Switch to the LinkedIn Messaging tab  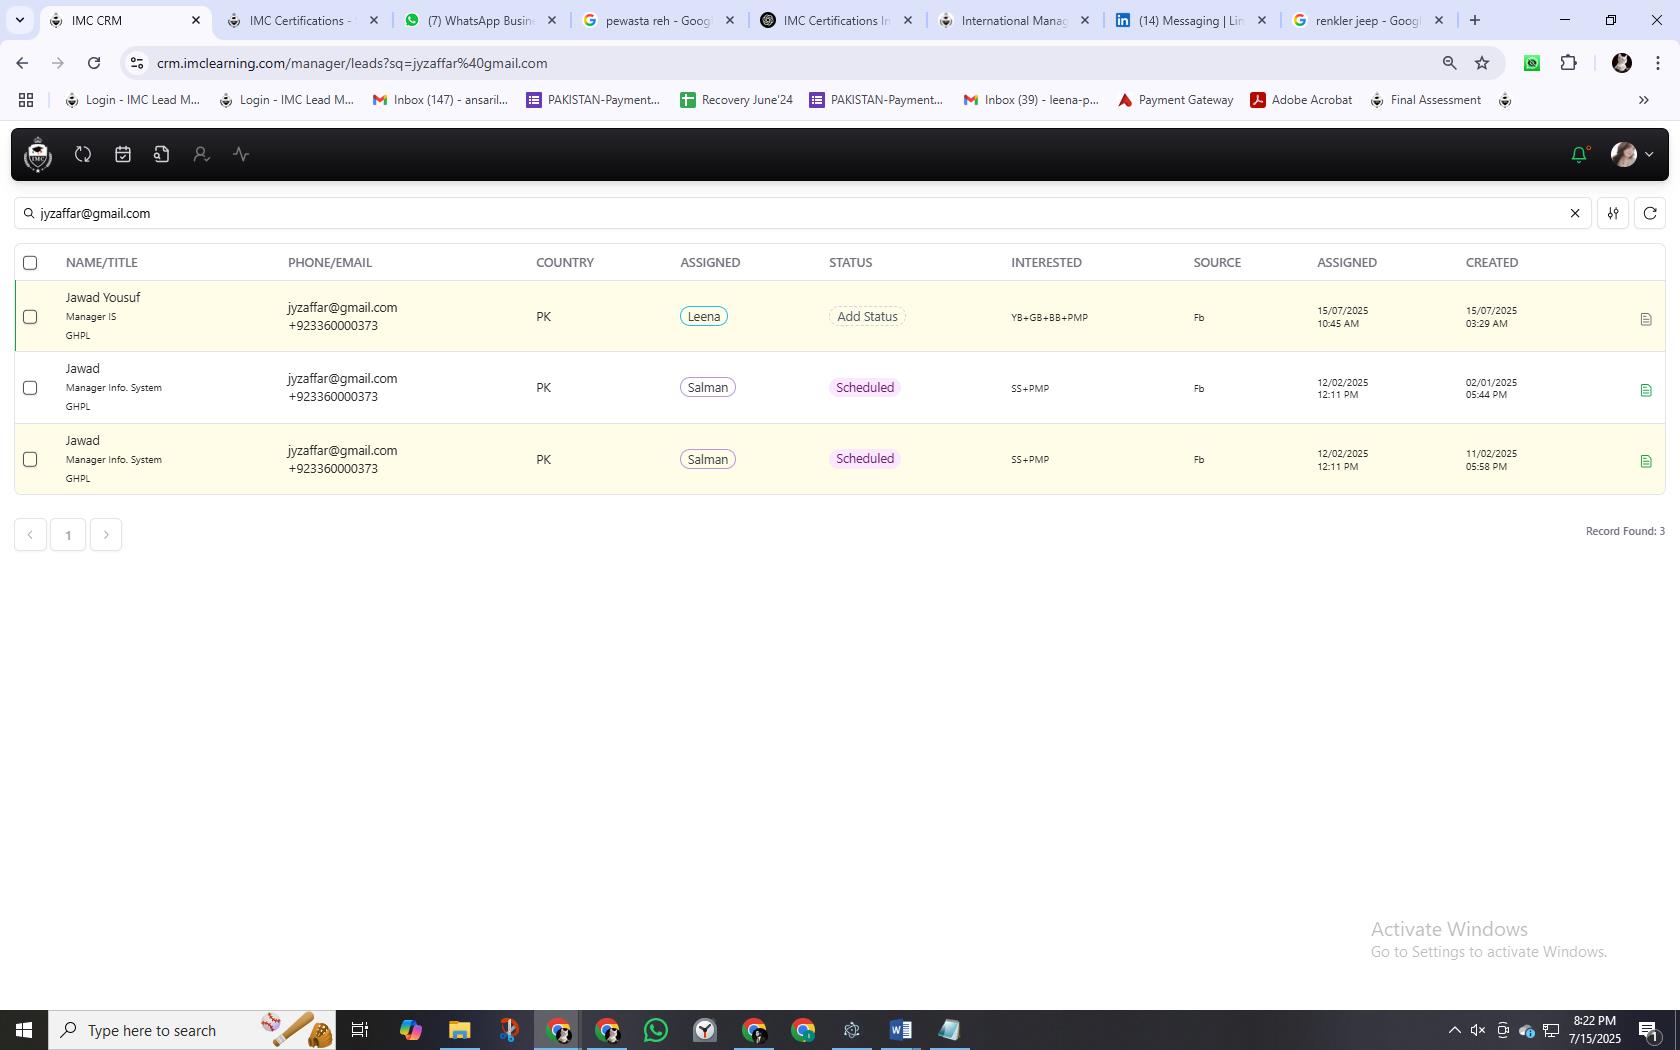(x=1192, y=20)
